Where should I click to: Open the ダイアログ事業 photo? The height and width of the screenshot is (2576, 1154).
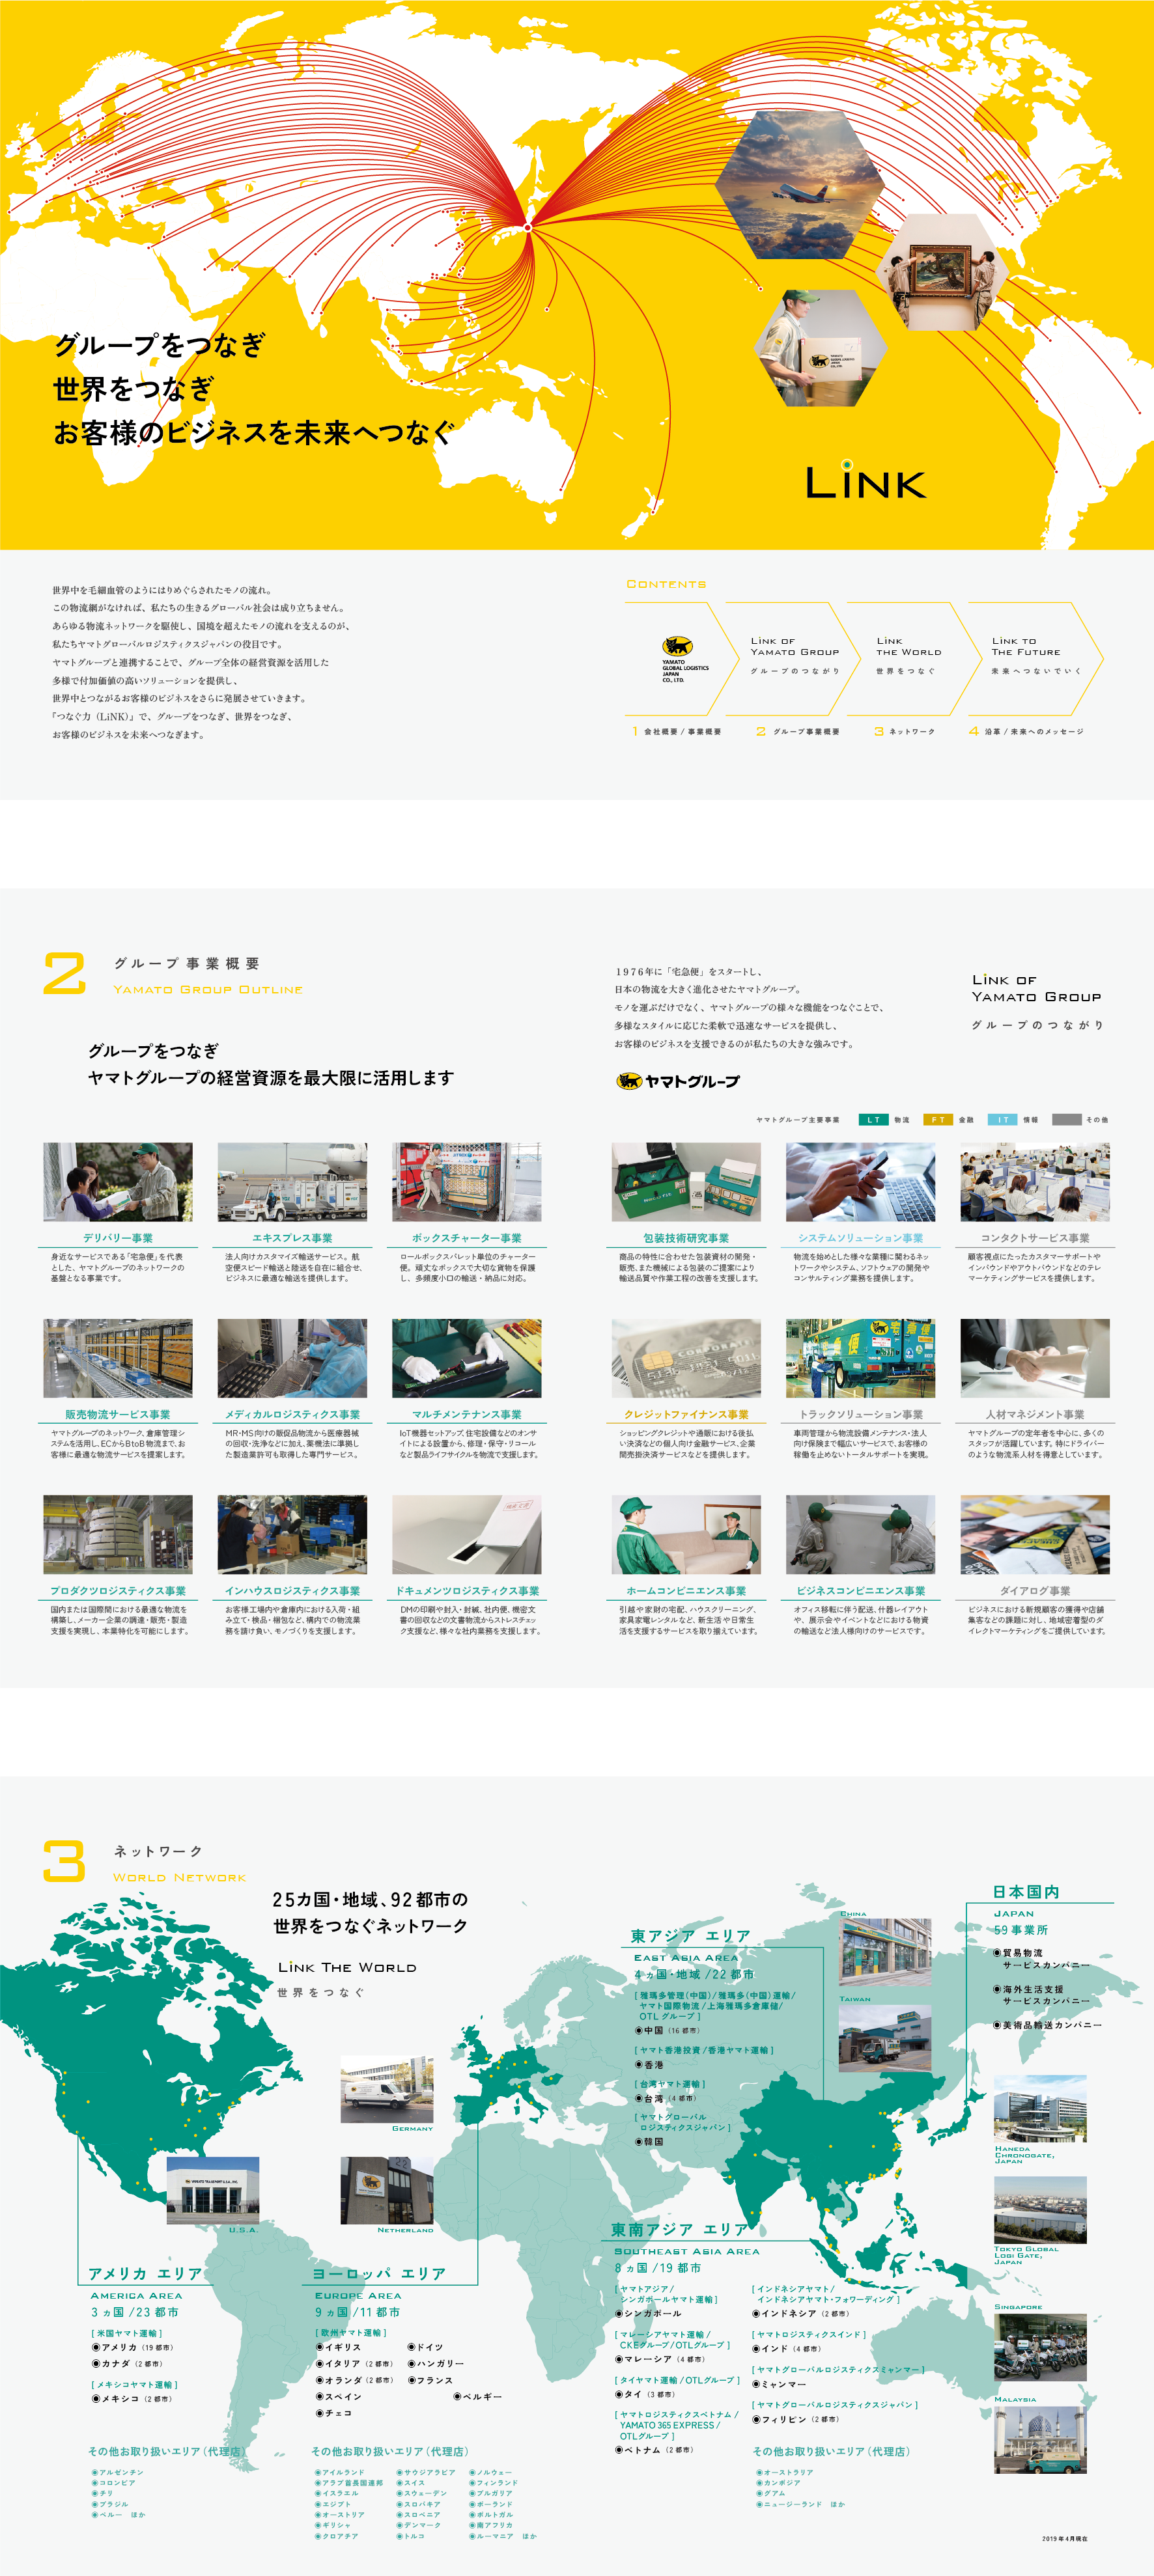click(x=1035, y=1535)
